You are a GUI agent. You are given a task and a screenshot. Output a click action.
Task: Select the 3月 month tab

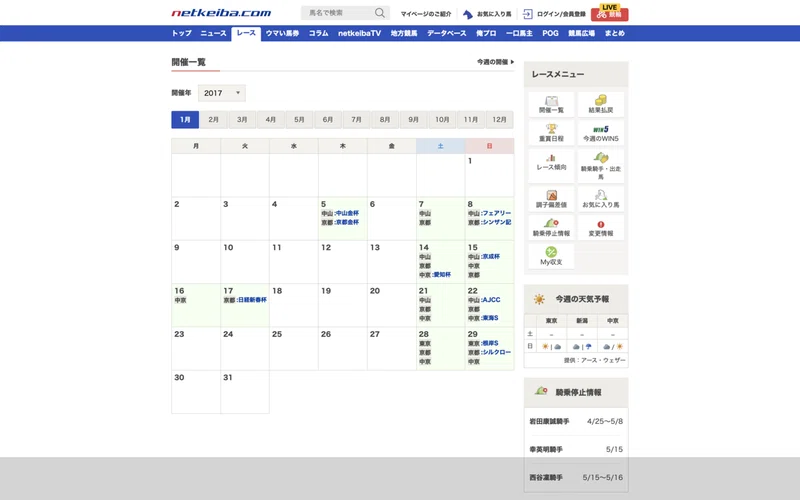coord(242,119)
